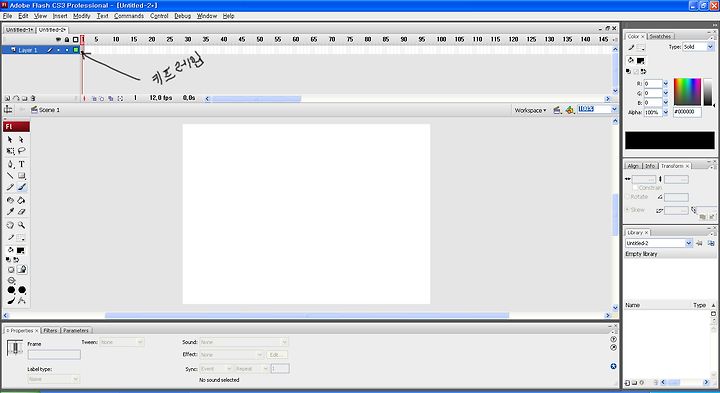The height and width of the screenshot is (393, 720).
Task: Select the Hand tool
Action: point(10,225)
